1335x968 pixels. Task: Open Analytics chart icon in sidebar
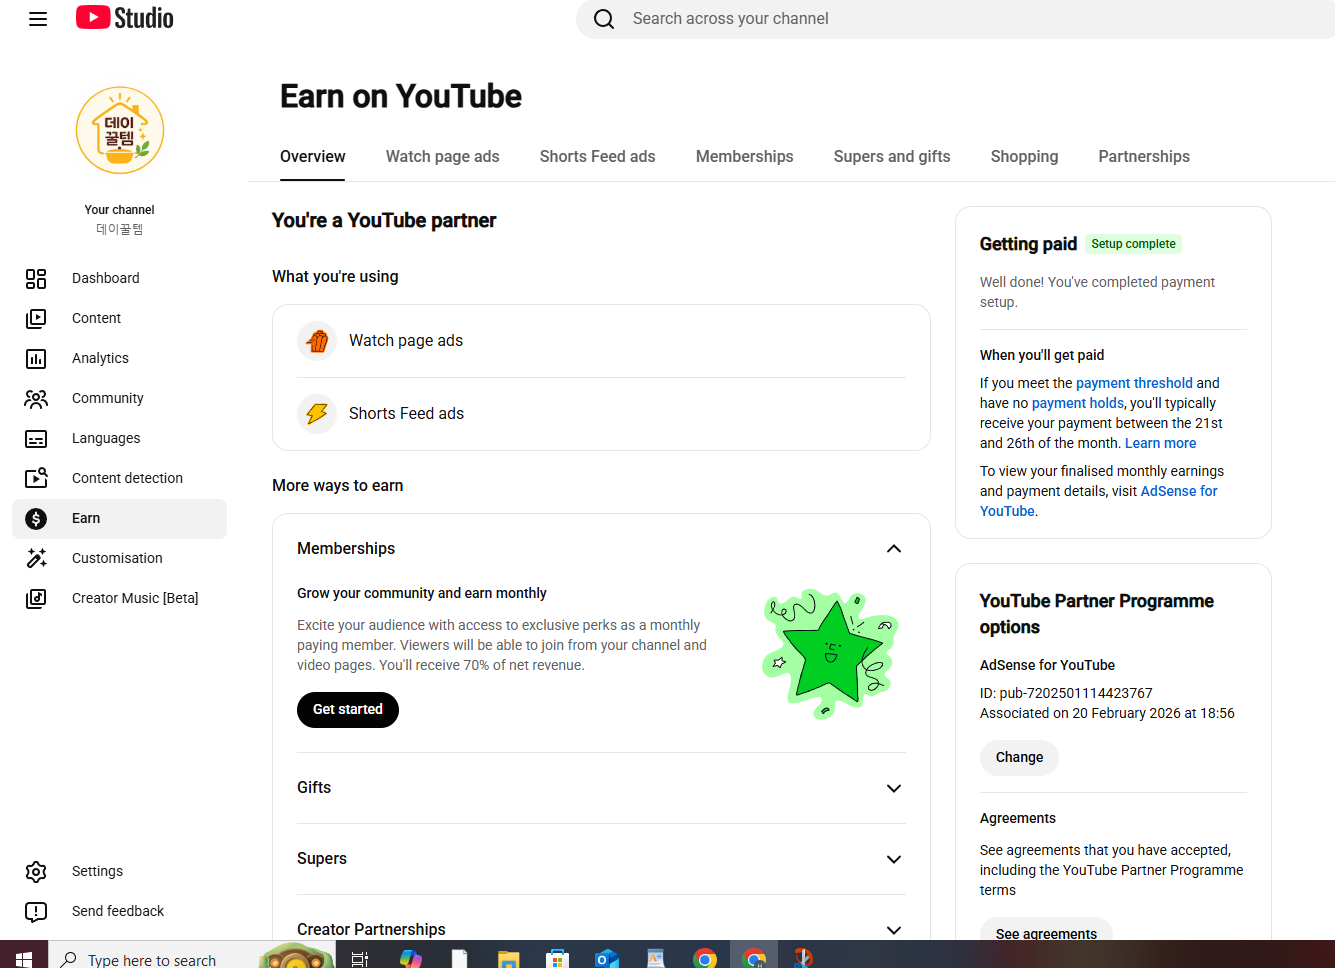pyautogui.click(x=36, y=358)
